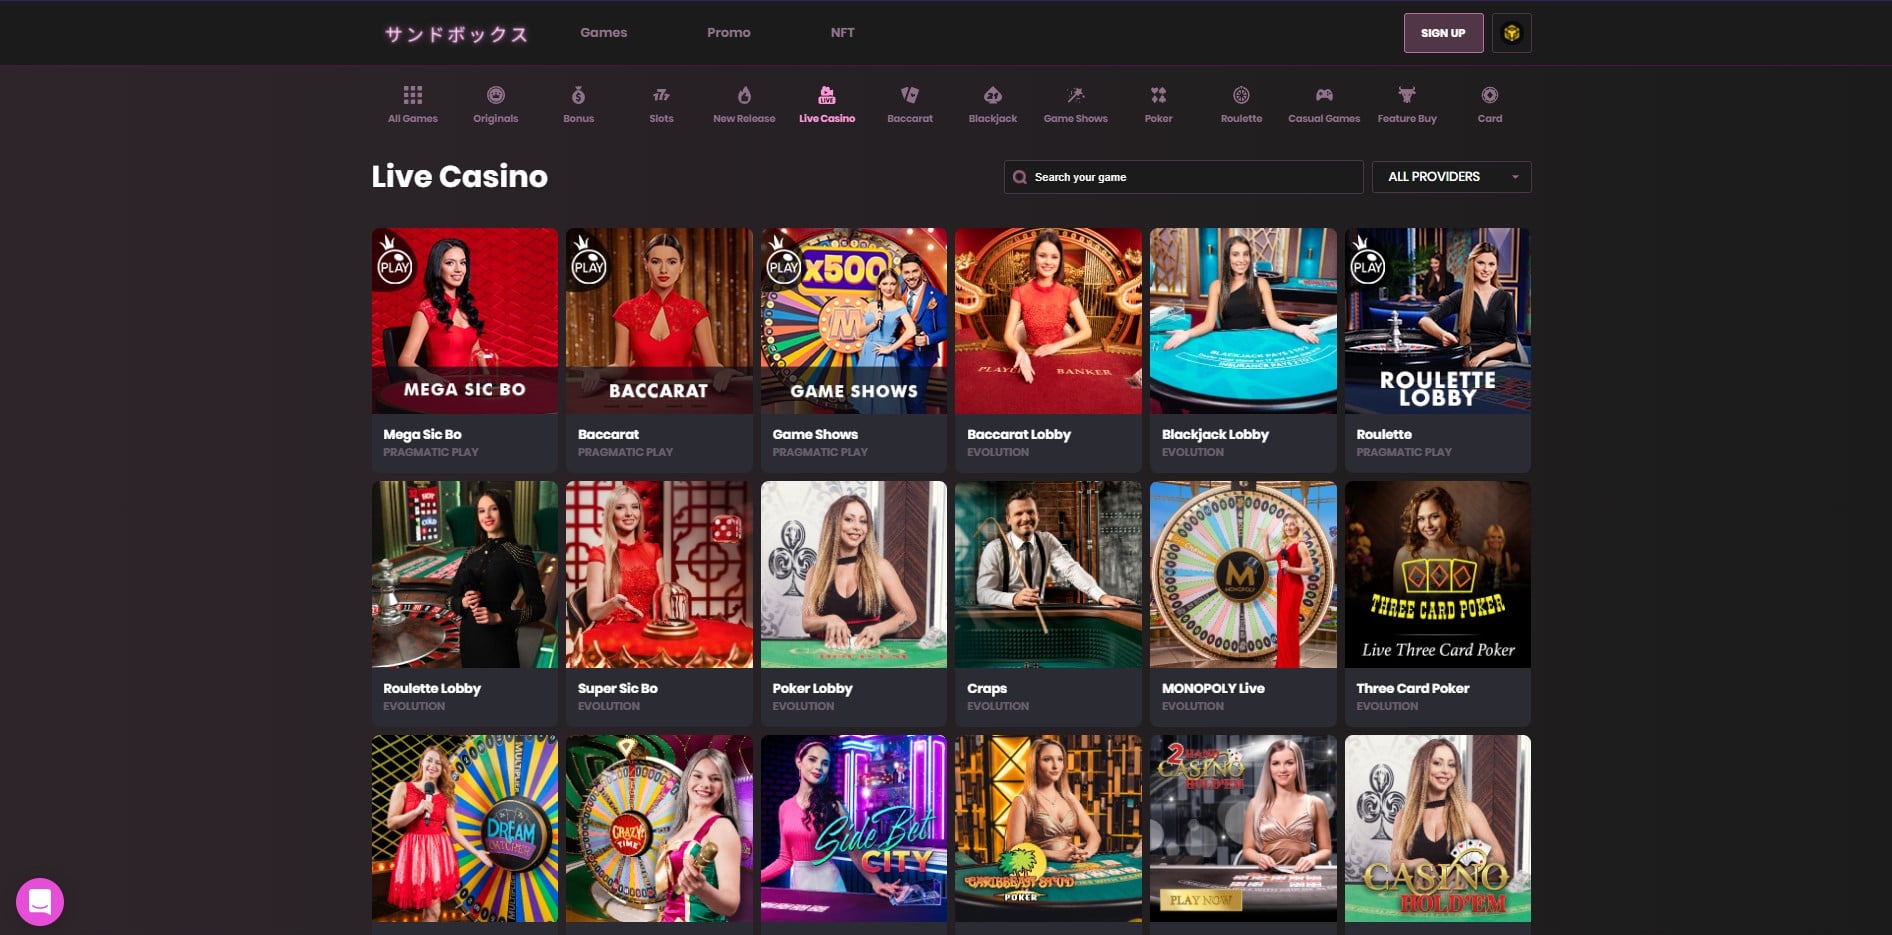Open the MONOPOLY Live thumbnail

click(x=1243, y=574)
